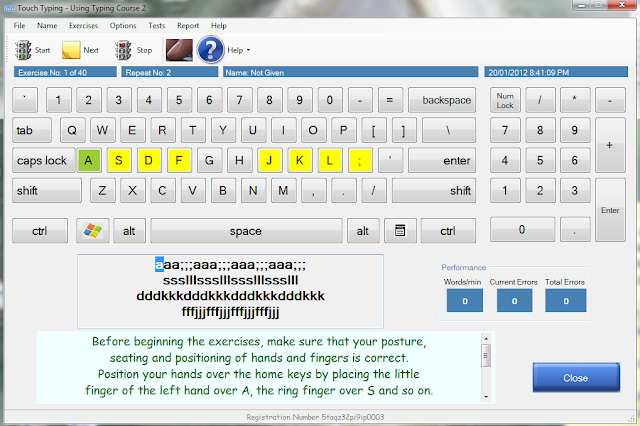This screenshot has width=640, height=426.
Task: Open the Help dropdown arrow in toolbar
Action: coord(248,50)
